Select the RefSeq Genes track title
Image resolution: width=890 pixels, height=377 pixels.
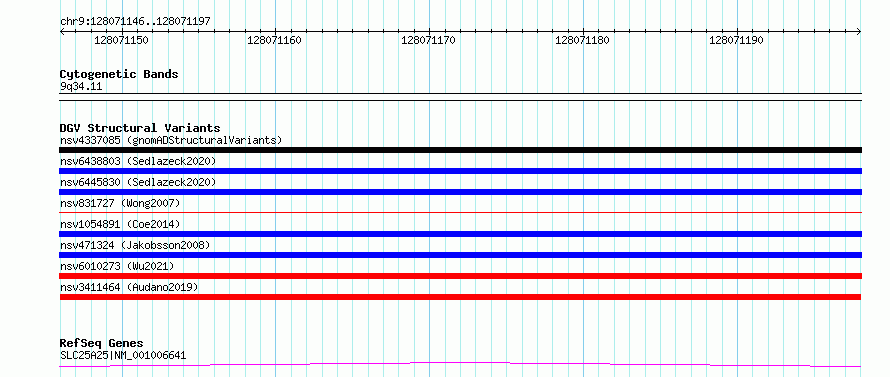tap(101, 344)
